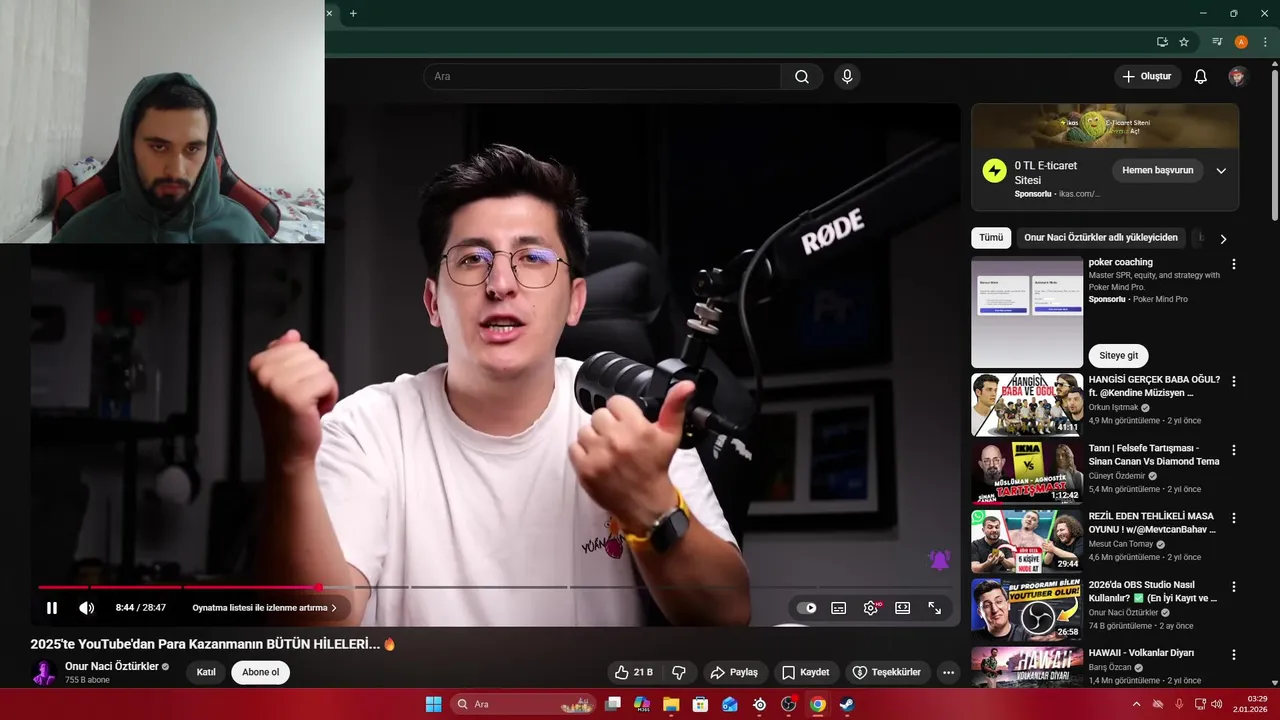The height and width of the screenshot is (720, 1280).
Task: Bookmark this page with star icon
Action: tap(1184, 42)
